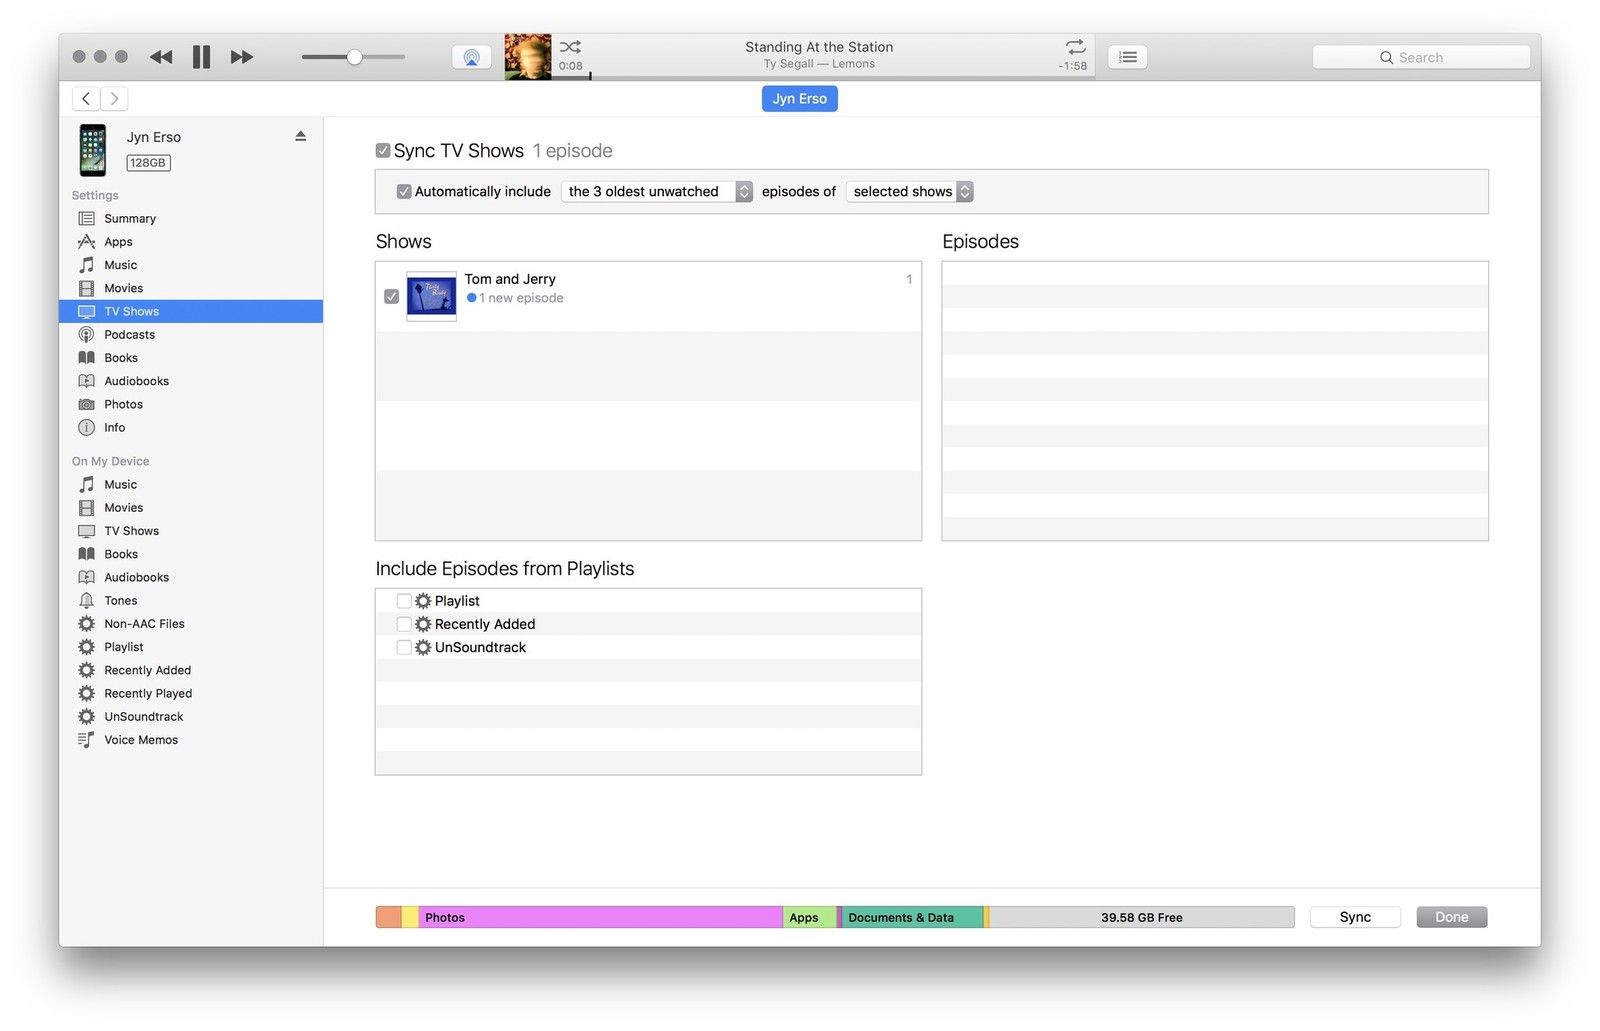Expand the "selected shows" dropdown

[909, 192]
